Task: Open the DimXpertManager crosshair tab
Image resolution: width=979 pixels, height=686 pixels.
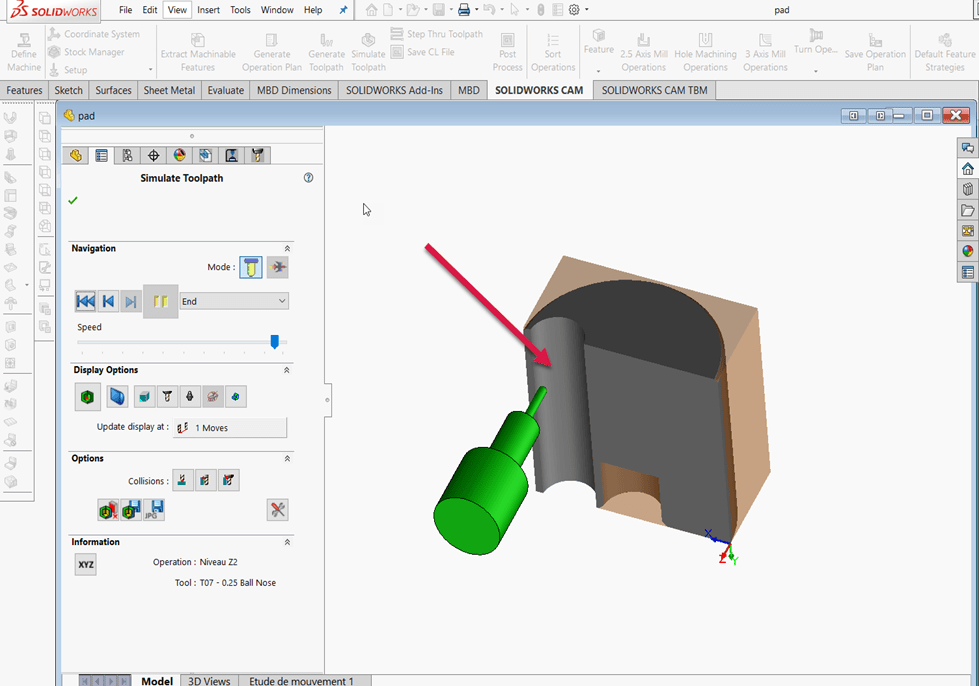Action: (154, 155)
